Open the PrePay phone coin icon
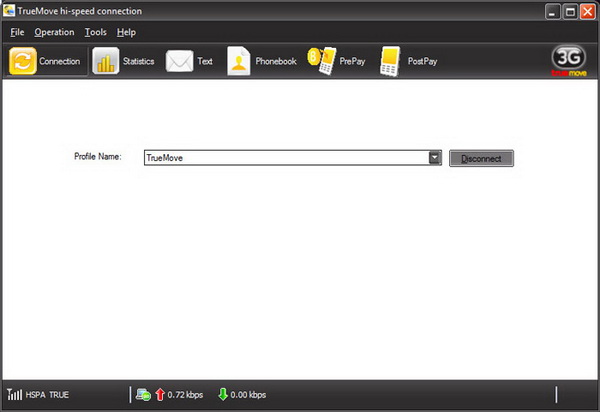Screen dimensions: 600x412 click(x=322, y=61)
